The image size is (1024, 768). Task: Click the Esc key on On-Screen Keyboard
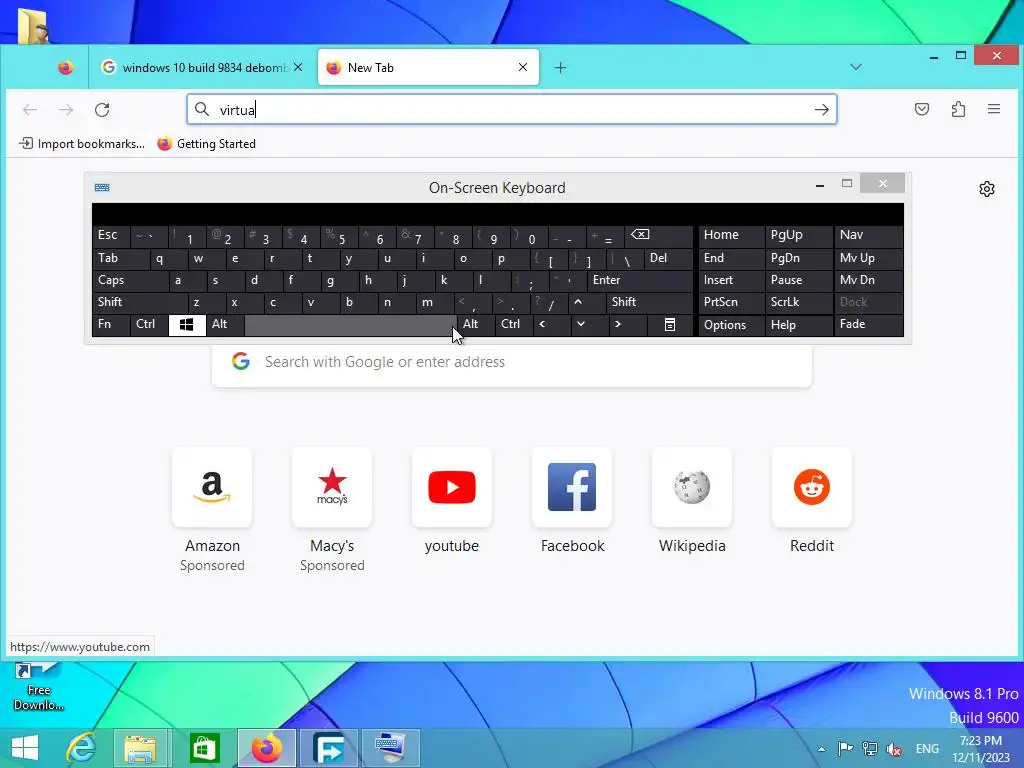[x=111, y=236]
